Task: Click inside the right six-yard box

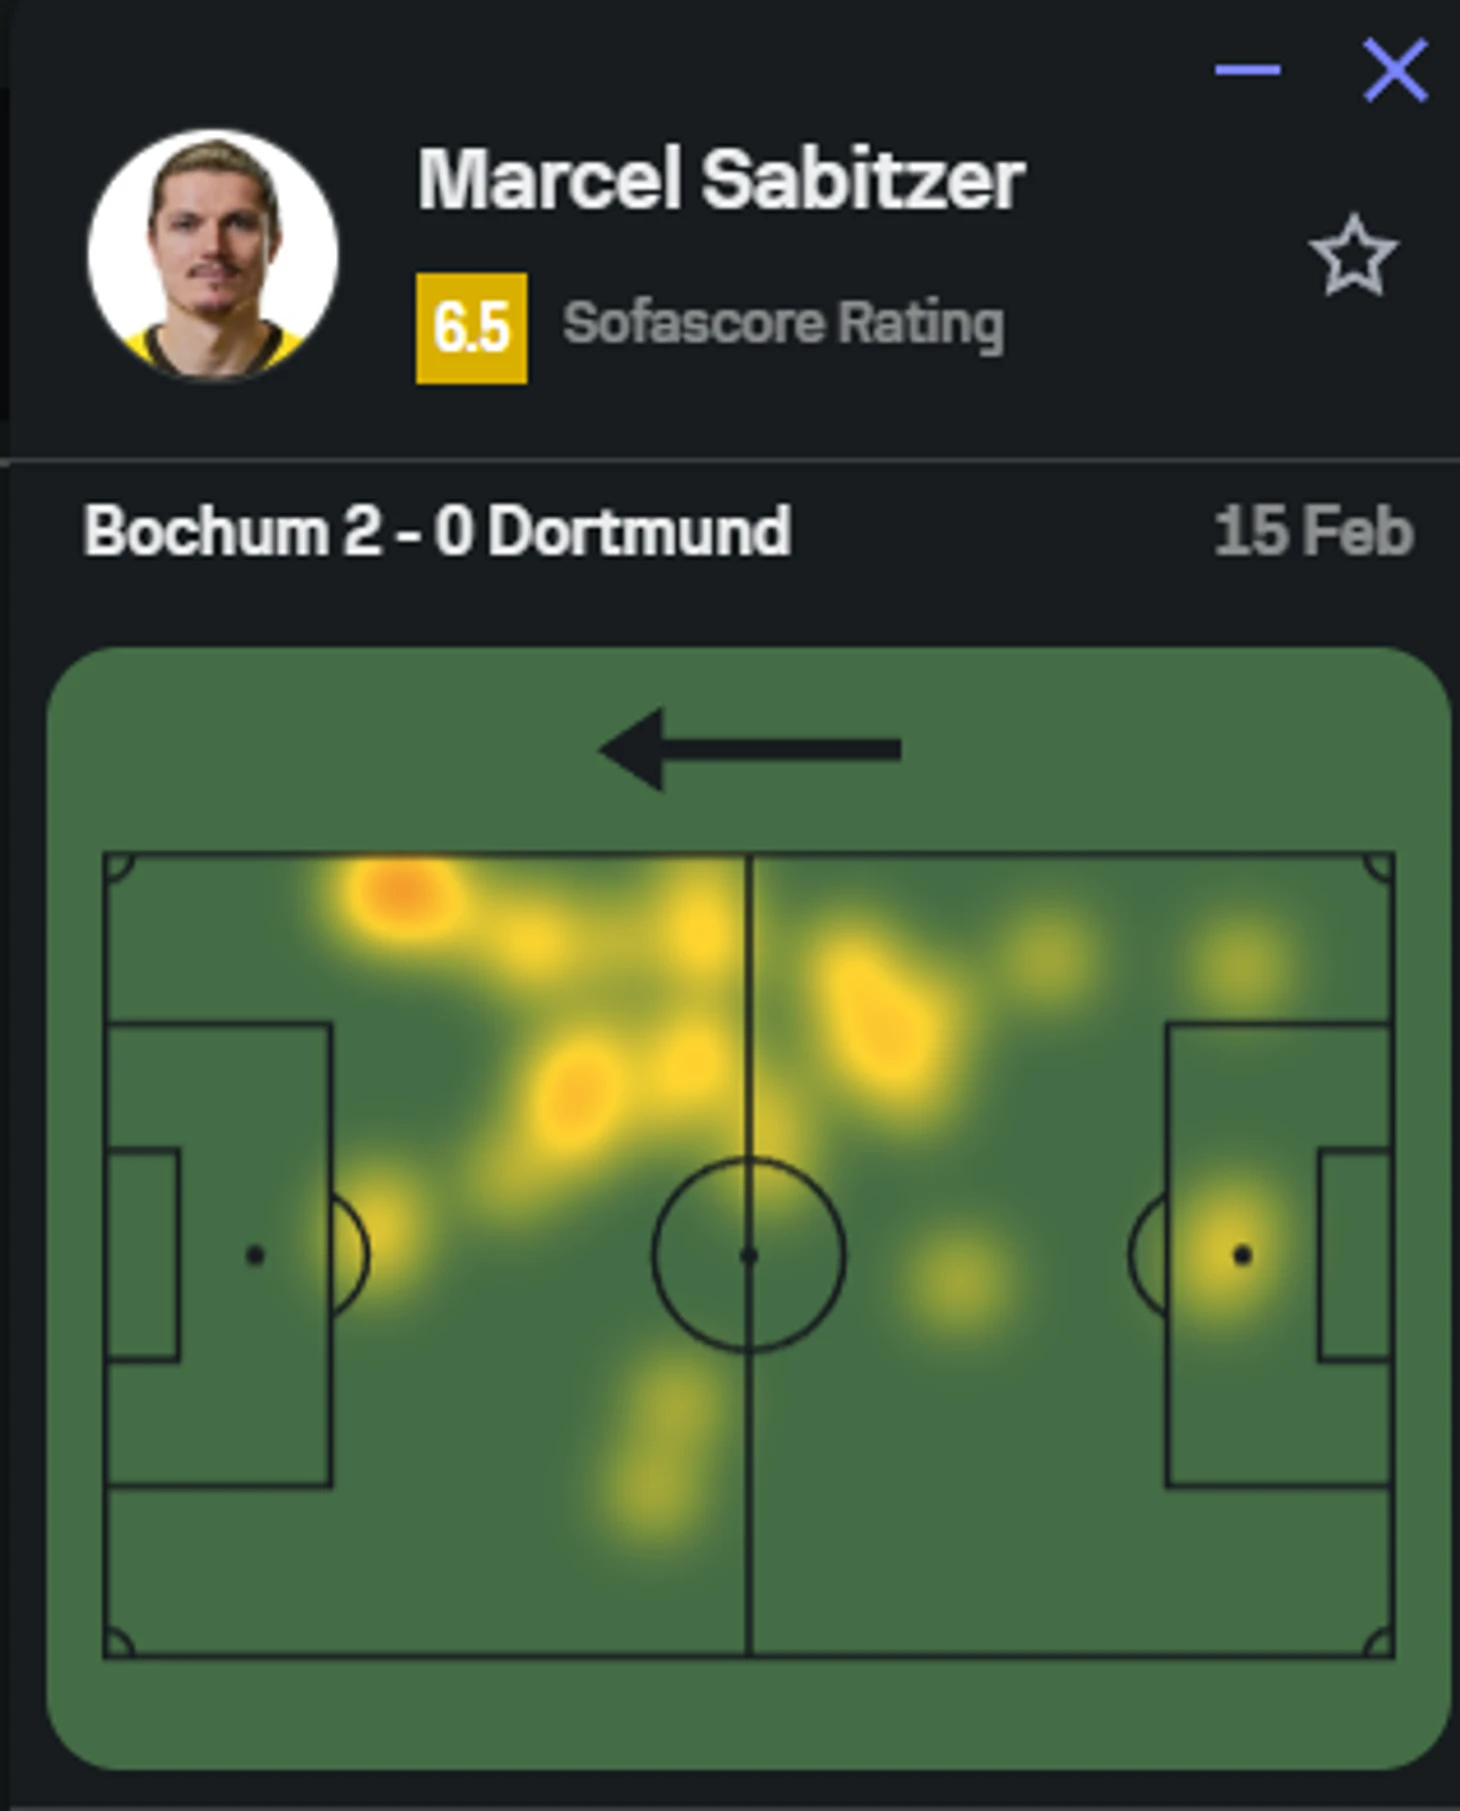Action: click(x=1356, y=1255)
